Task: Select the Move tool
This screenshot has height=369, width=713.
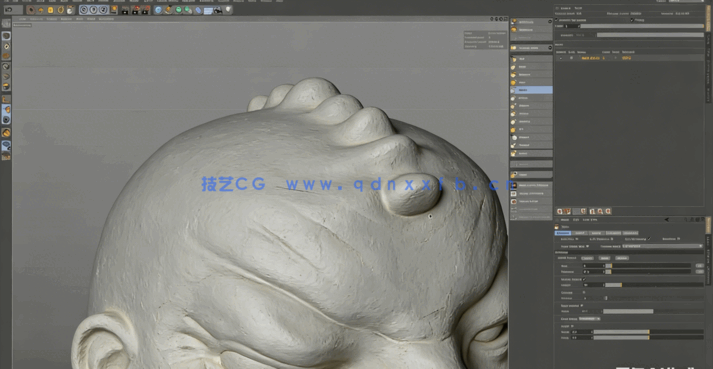Action: (40, 10)
